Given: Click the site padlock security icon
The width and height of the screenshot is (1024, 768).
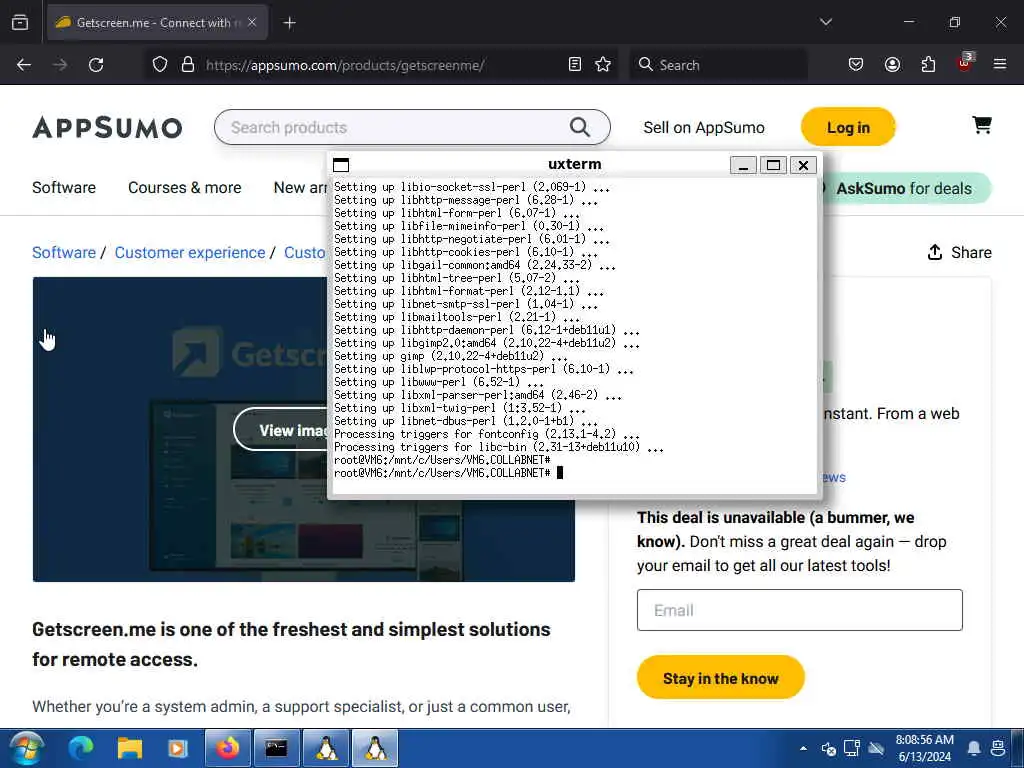Looking at the screenshot, I should pos(188,65).
